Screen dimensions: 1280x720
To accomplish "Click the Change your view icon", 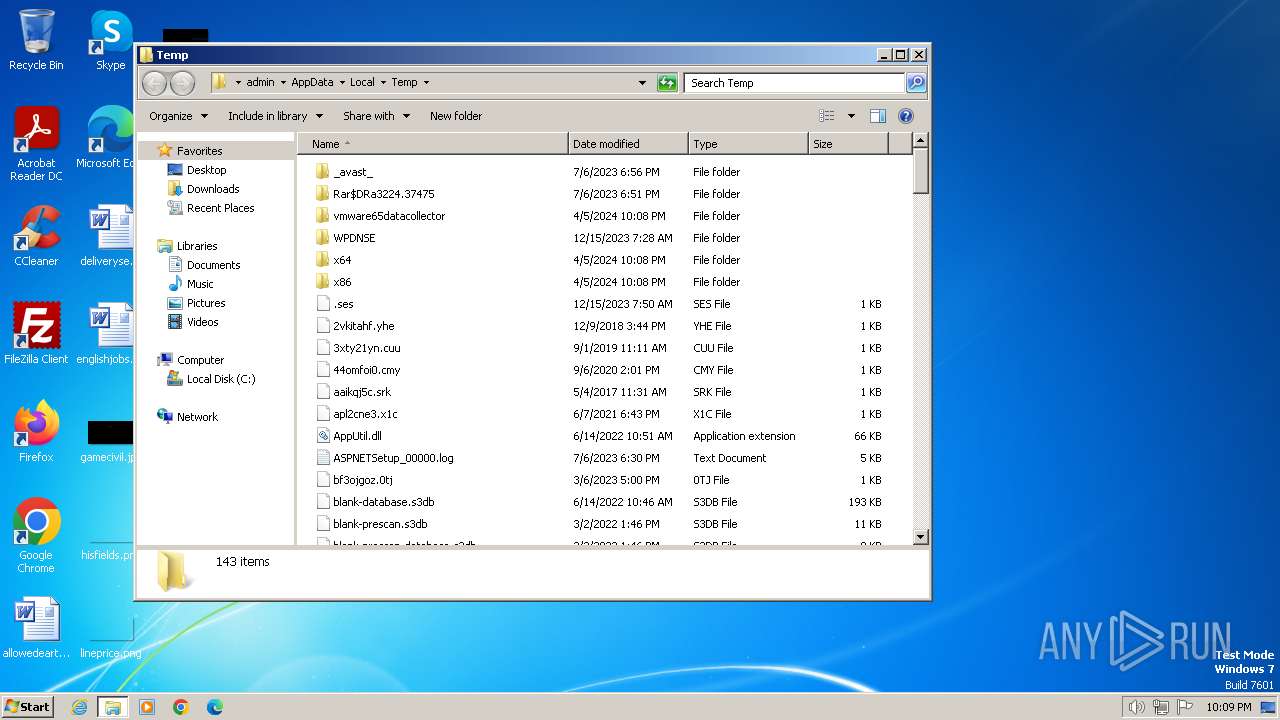I will click(826, 116).
